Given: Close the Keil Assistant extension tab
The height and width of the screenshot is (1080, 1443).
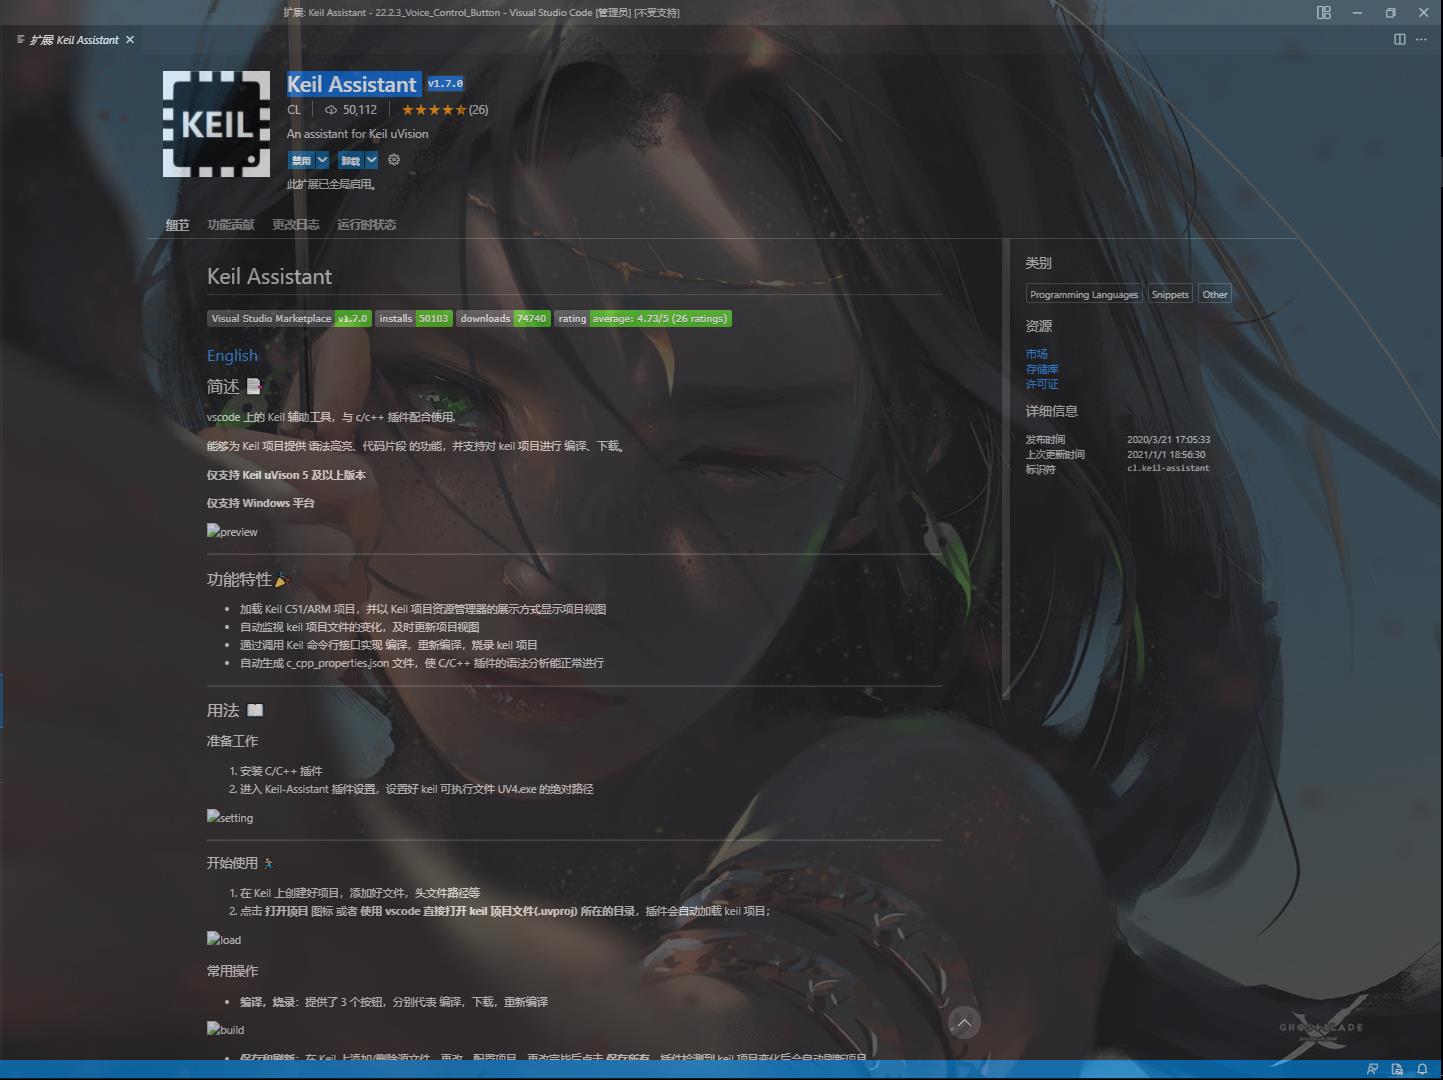Looking at the screenshot, I should click(130, 40).
